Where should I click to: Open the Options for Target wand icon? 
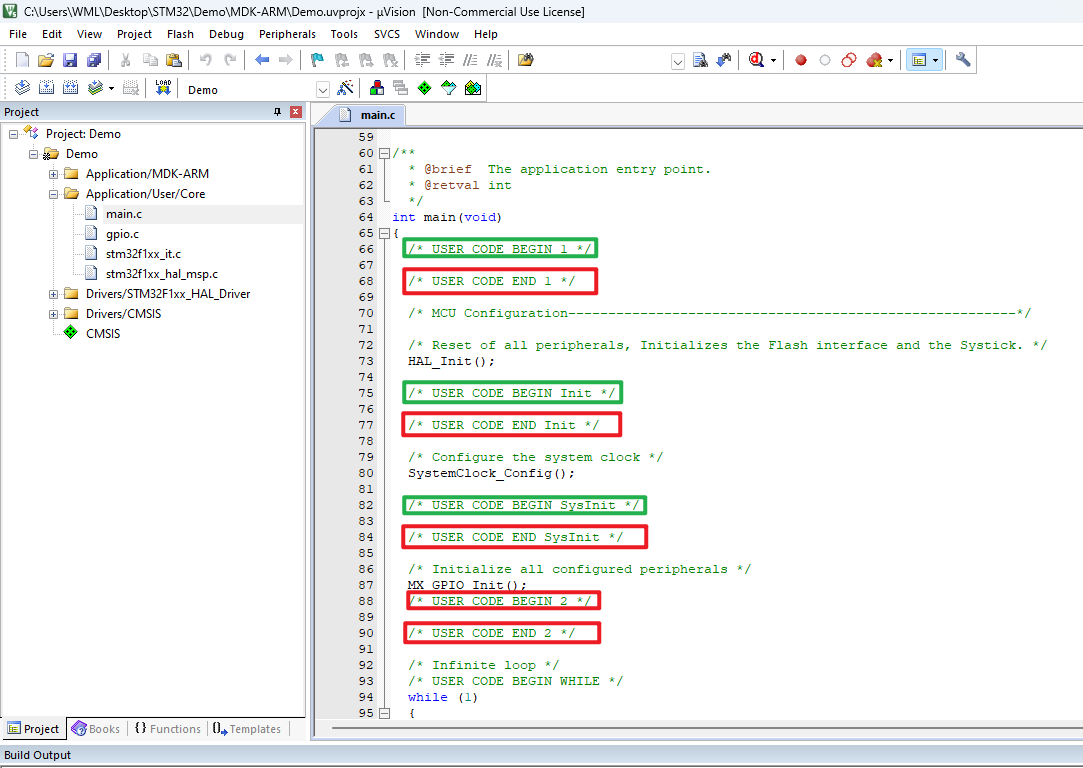click(x=345, y=88)
